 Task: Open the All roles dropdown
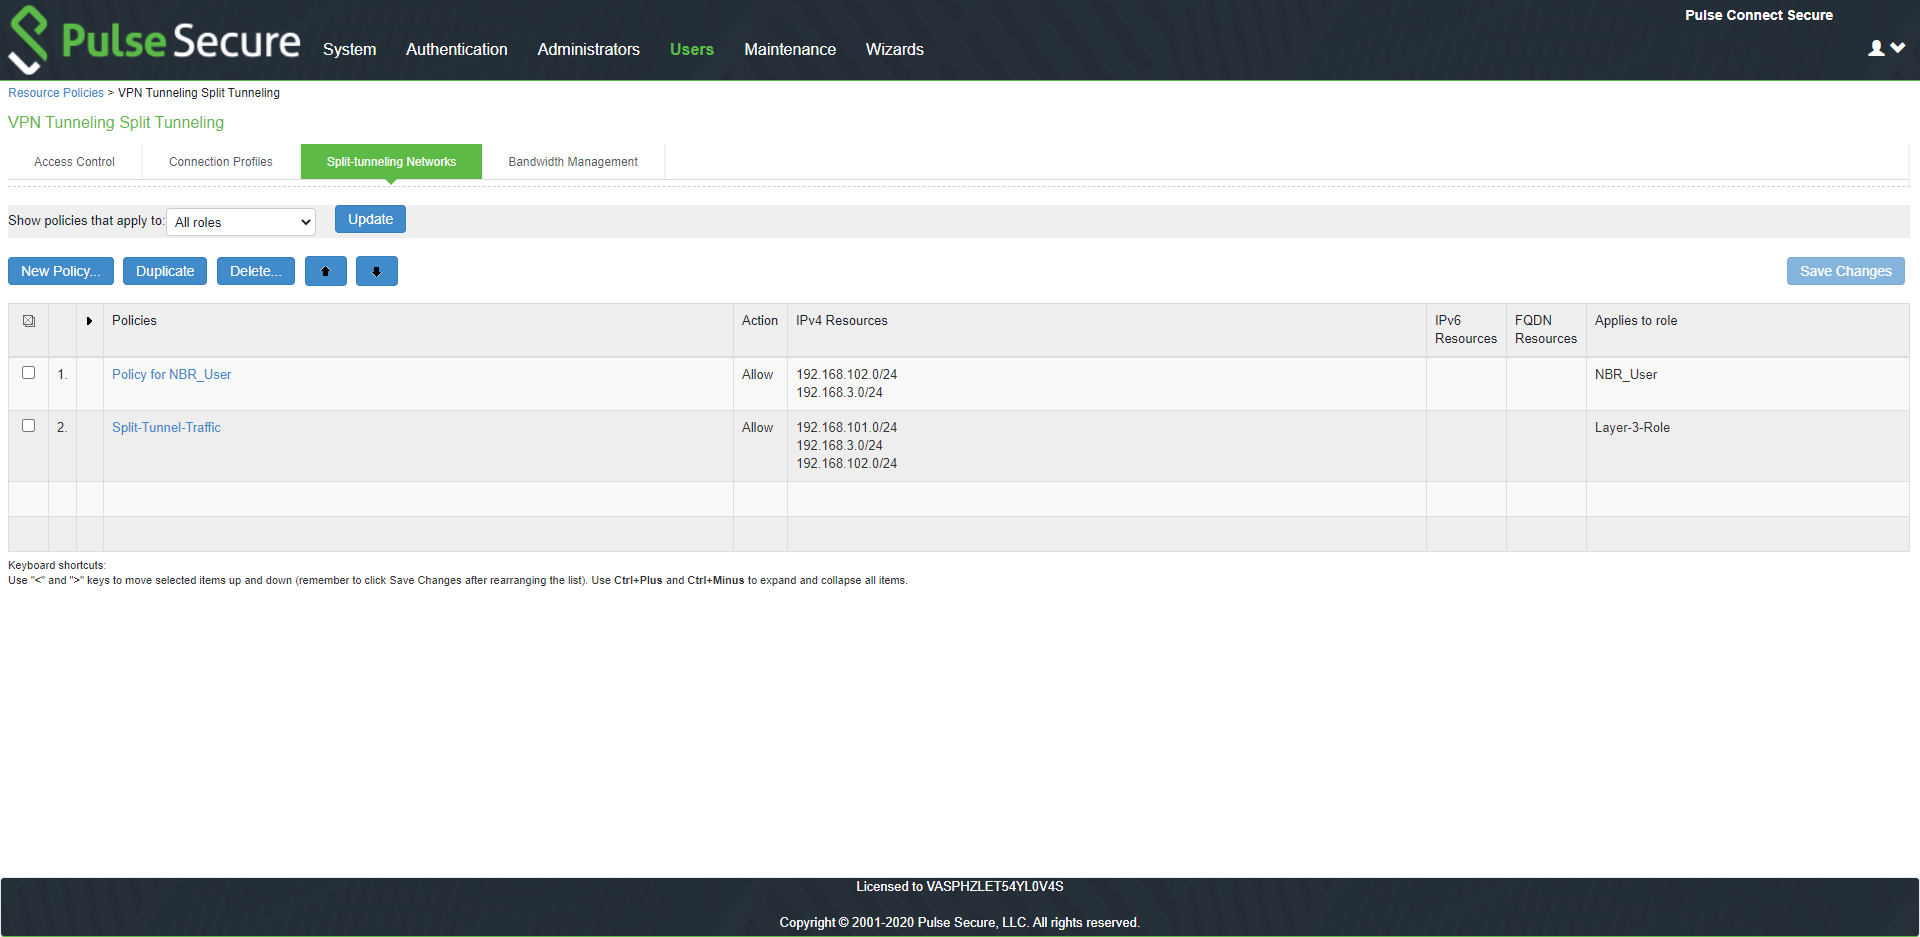coord(241,222)
